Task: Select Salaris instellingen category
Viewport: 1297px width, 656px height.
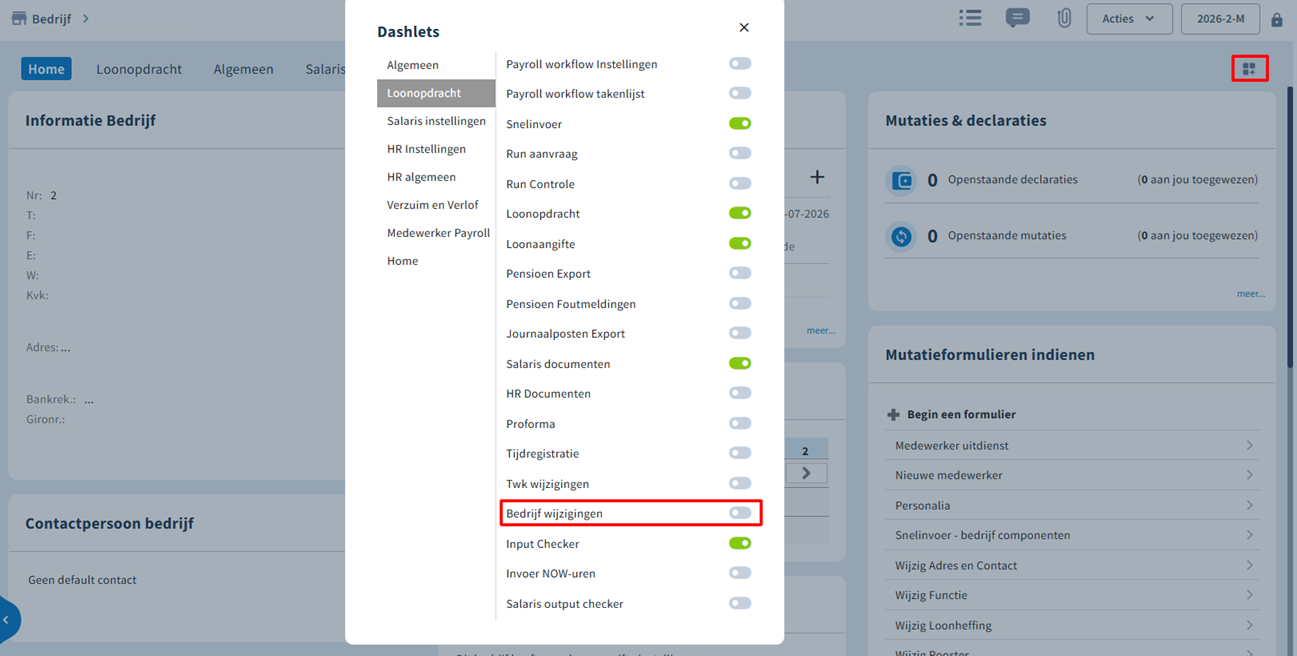Action: pyautogui.click(x=436, y=121)
